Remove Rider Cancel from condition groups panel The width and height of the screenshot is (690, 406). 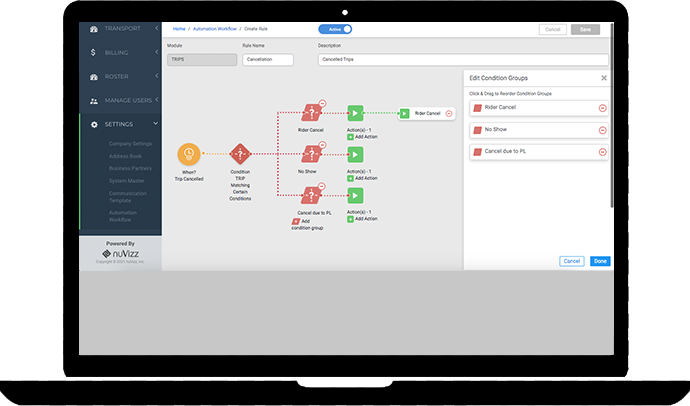[602, 108]
